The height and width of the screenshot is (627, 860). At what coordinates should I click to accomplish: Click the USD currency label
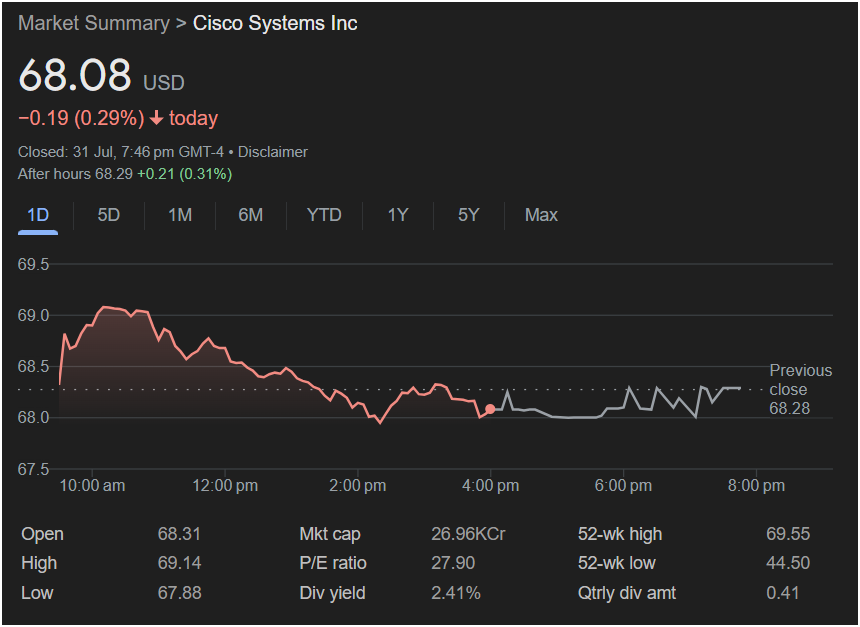pyautogui.click(x=163, y=83)
